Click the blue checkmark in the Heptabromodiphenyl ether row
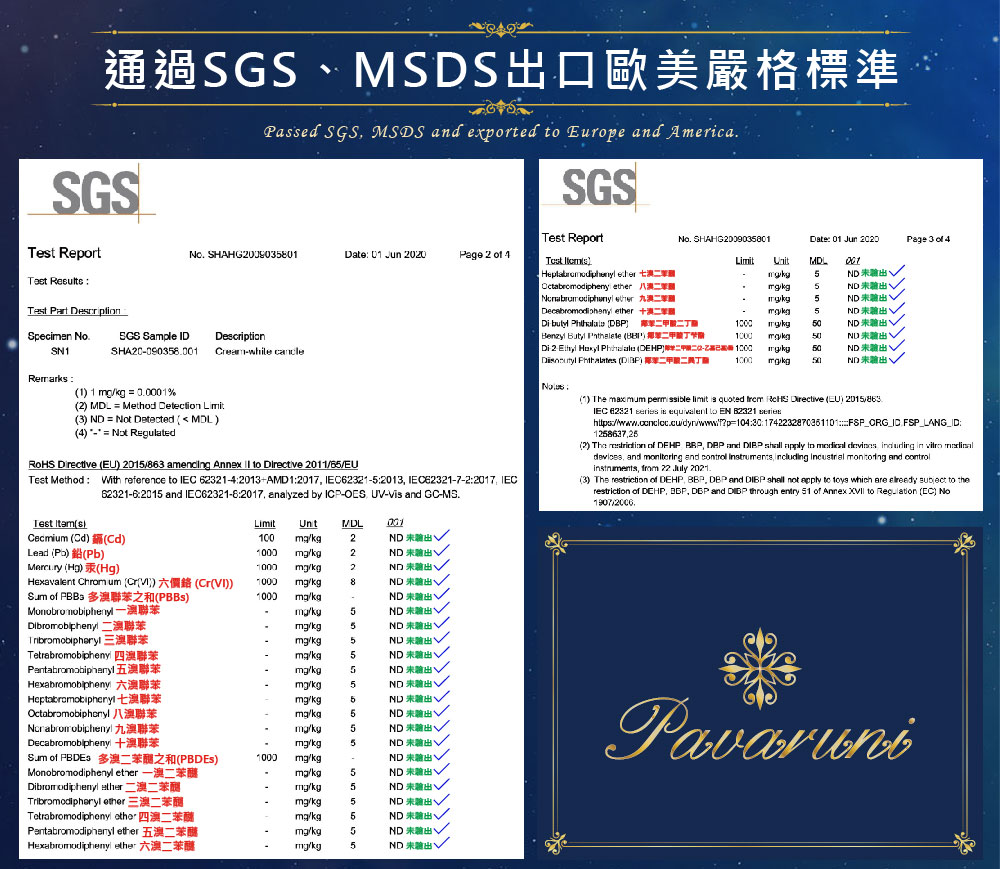This screenshot has height=869, width=1000. tap(897, 272)
